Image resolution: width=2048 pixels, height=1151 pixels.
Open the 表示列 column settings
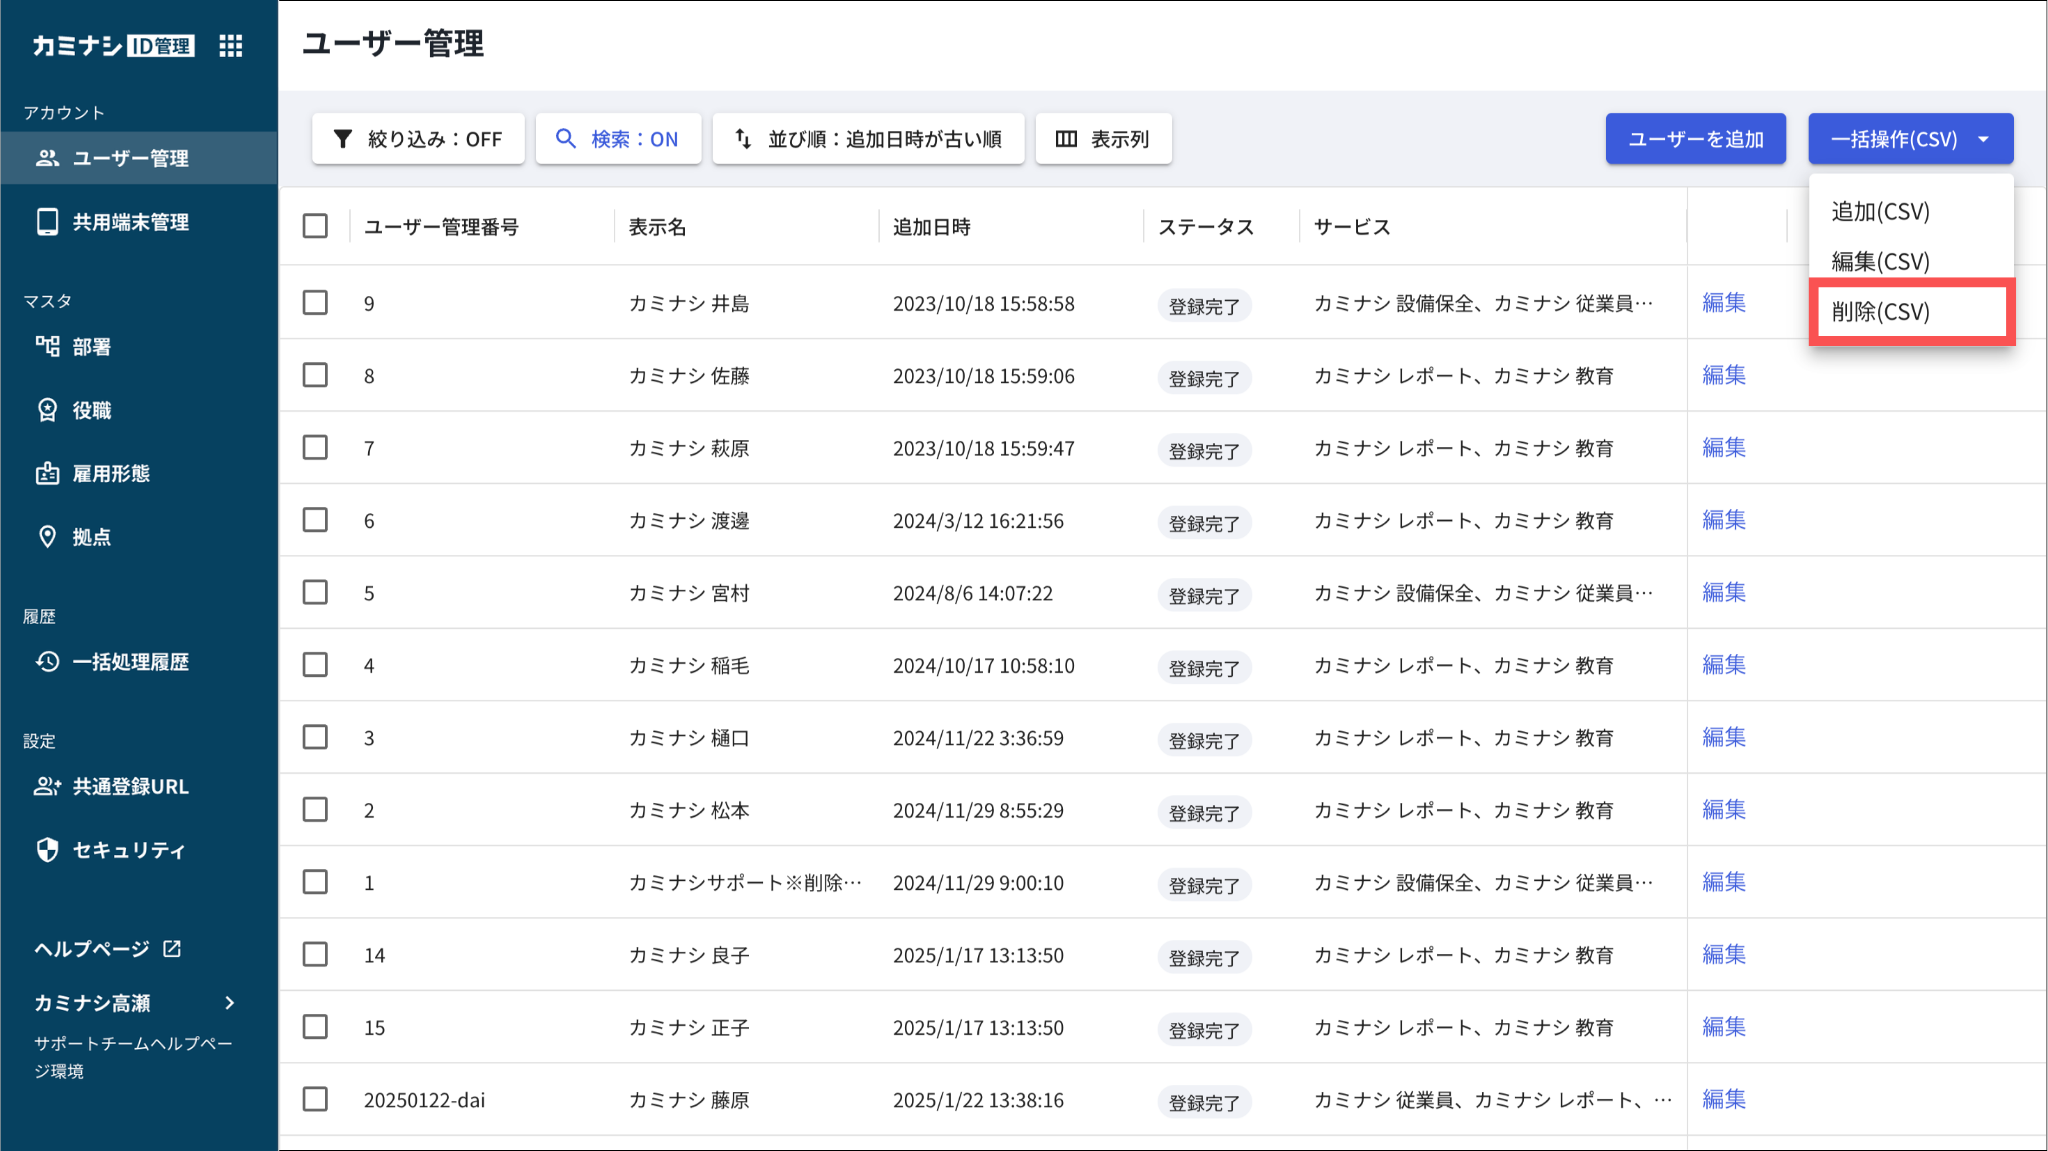coord(1103,139)
